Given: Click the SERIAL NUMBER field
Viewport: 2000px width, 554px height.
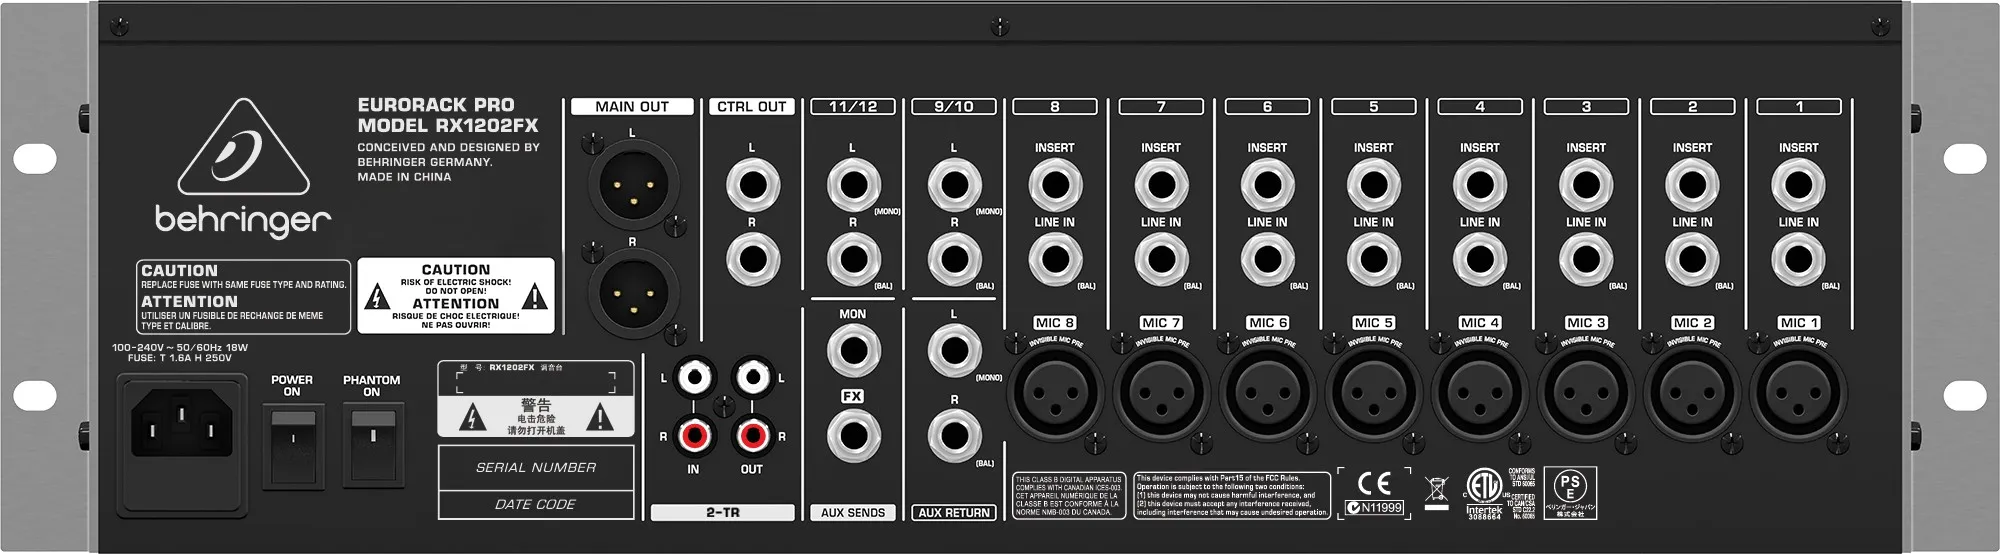Looking at the screenshot, I should point(536,467).
